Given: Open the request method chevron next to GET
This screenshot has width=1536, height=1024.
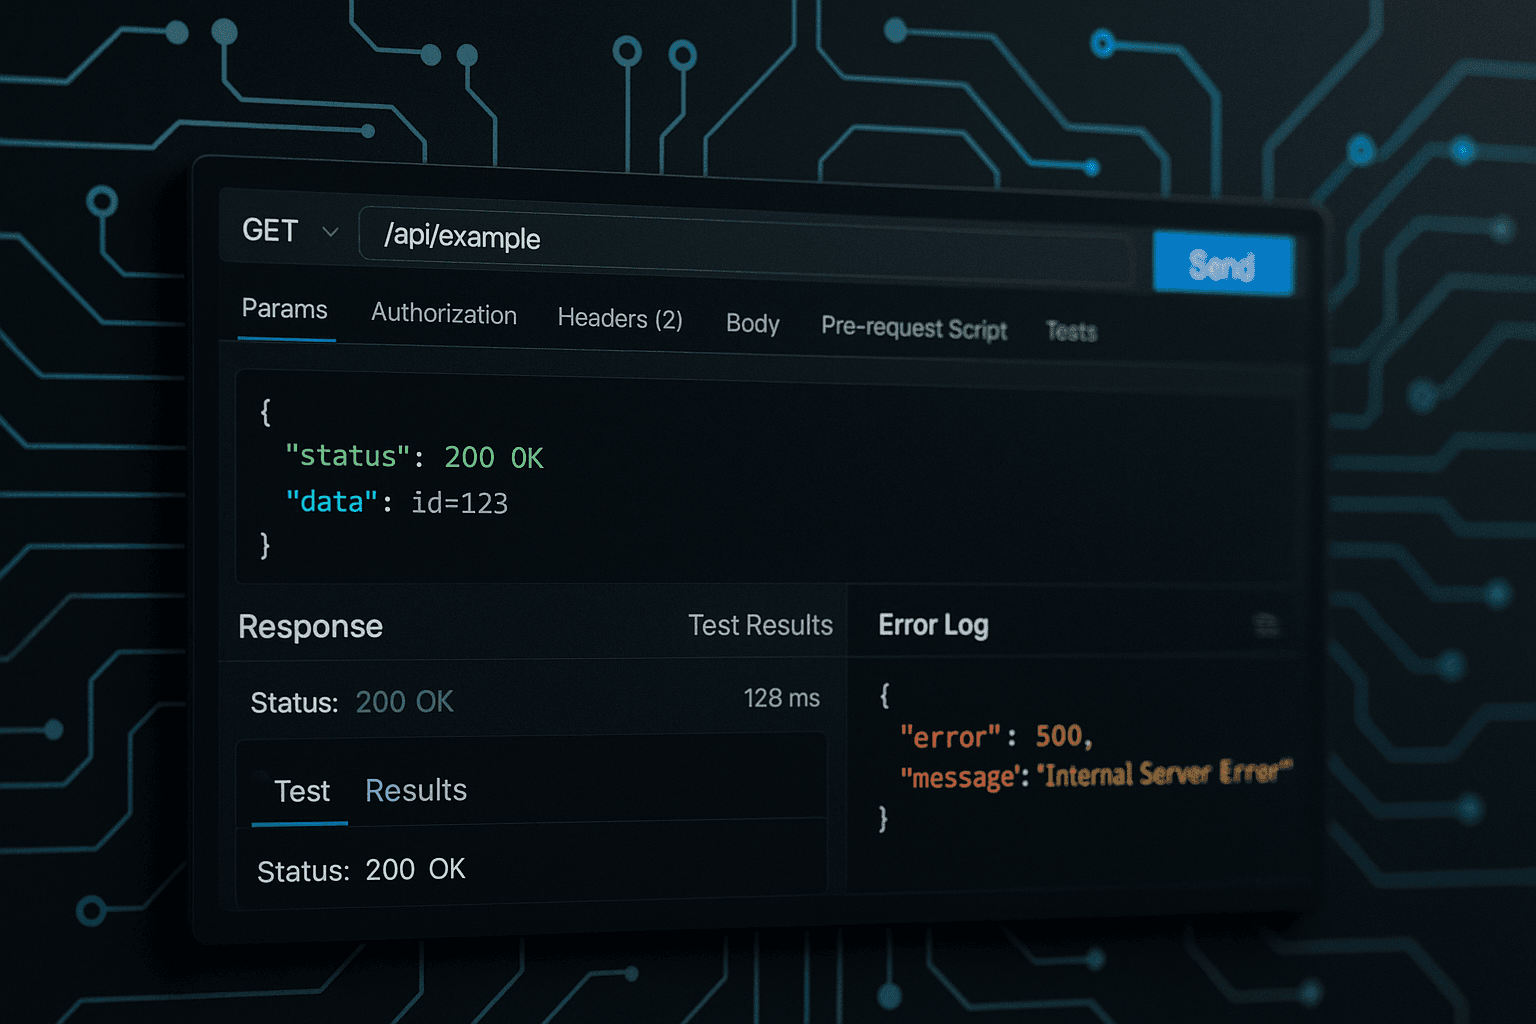Looking at the screenshot, I should [x=330, y=231].
